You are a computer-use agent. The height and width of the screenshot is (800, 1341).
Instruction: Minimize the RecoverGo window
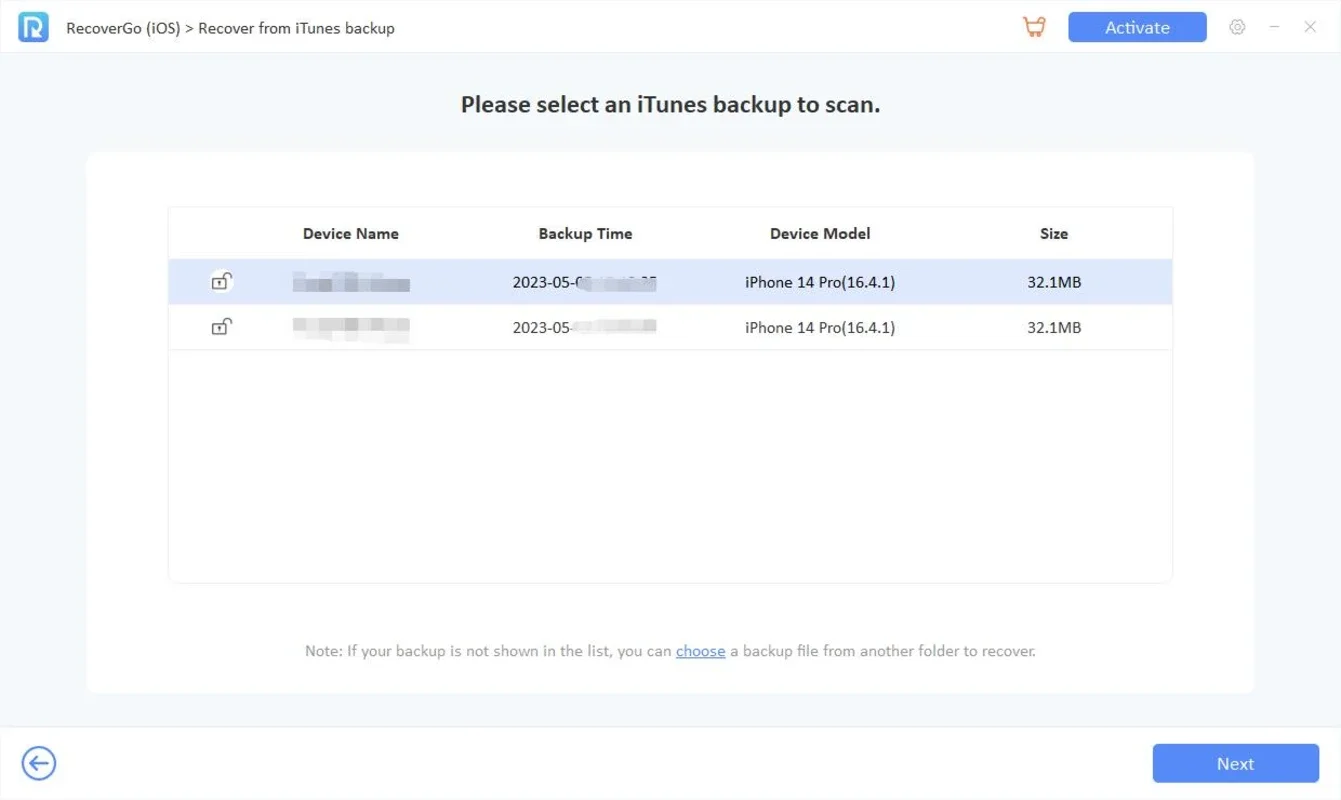point(1274,28)
